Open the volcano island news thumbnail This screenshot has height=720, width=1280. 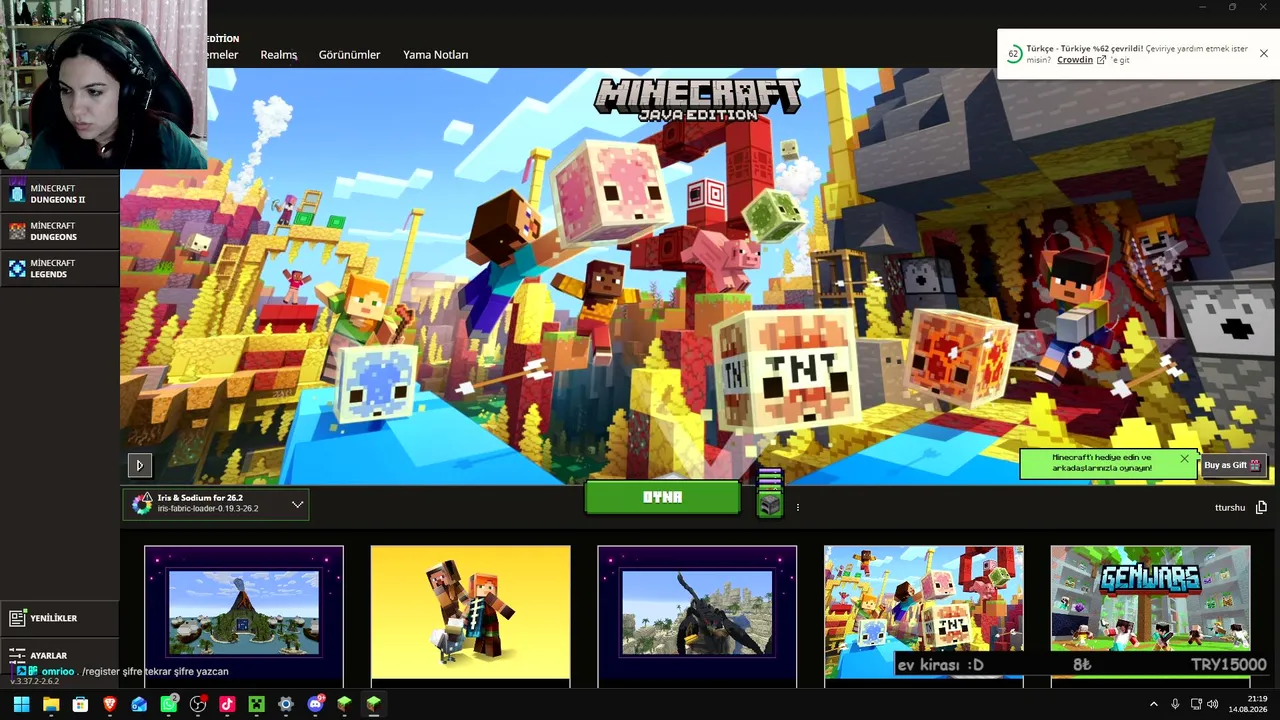click(x=244, y=615)
